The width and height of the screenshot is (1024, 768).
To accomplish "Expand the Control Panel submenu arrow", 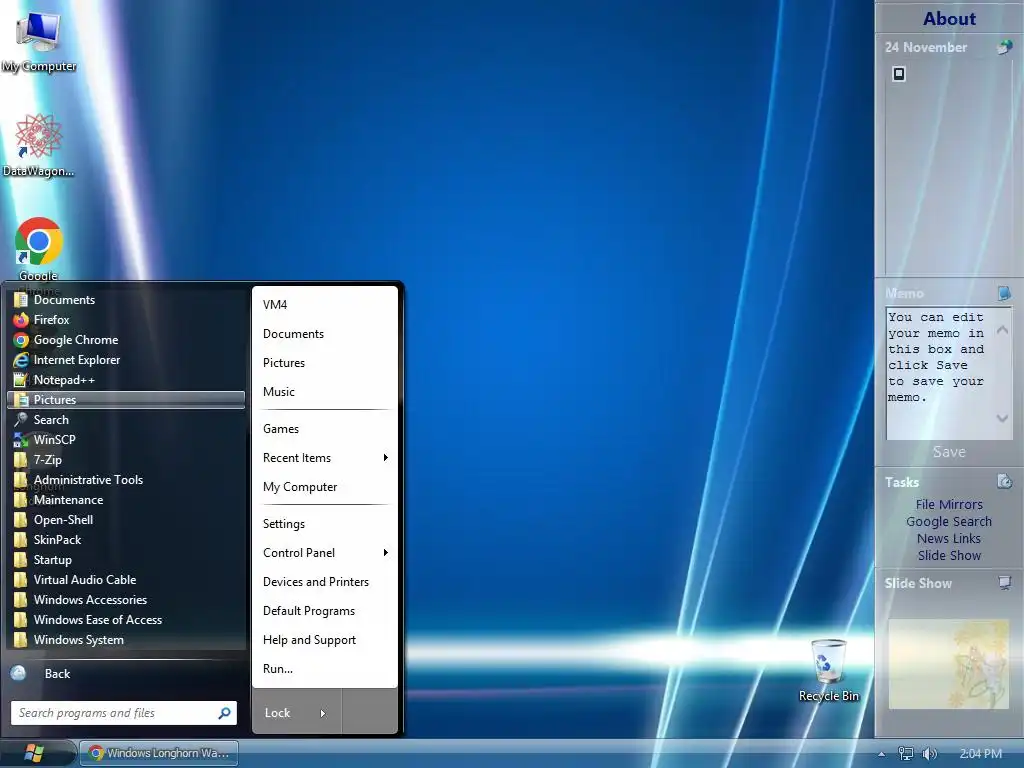I will coord(385,552).
